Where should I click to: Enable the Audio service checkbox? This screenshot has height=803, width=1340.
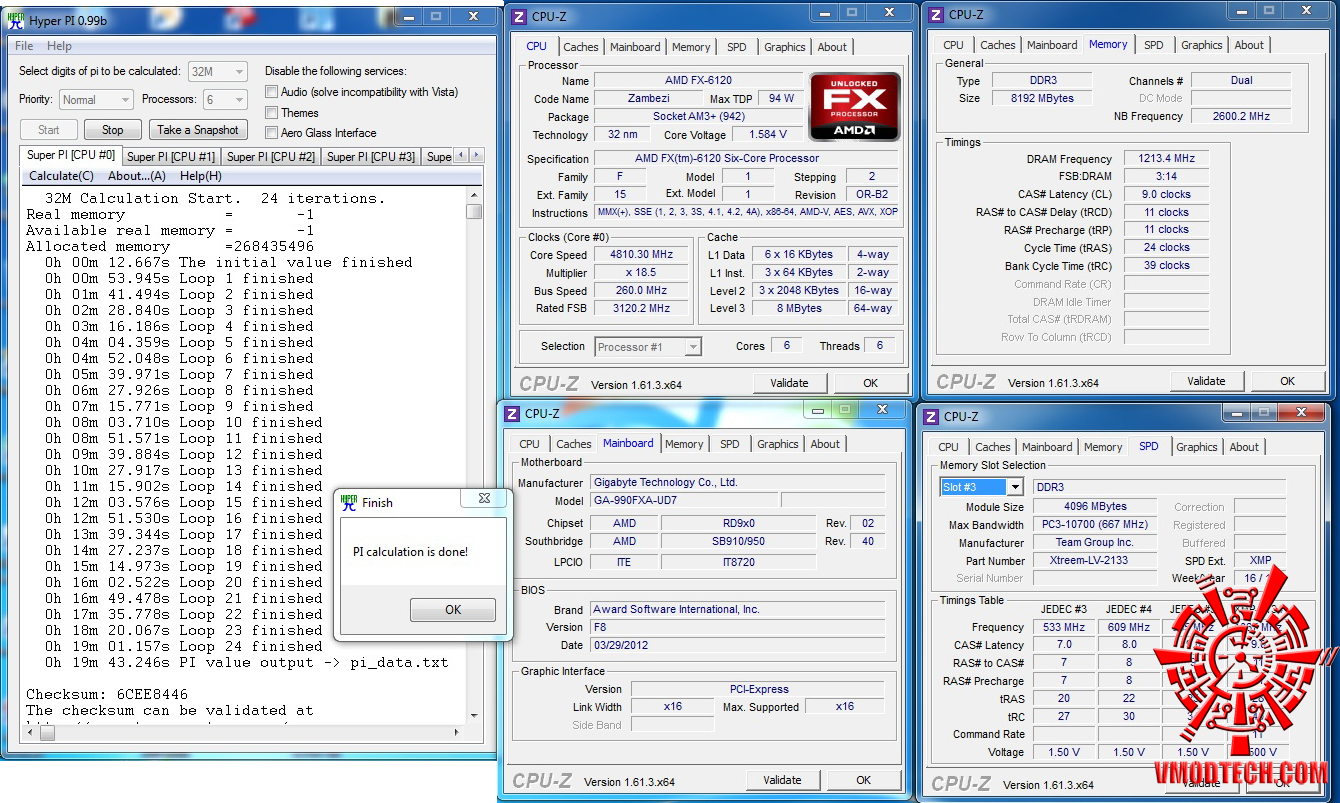tap(272, 92)
